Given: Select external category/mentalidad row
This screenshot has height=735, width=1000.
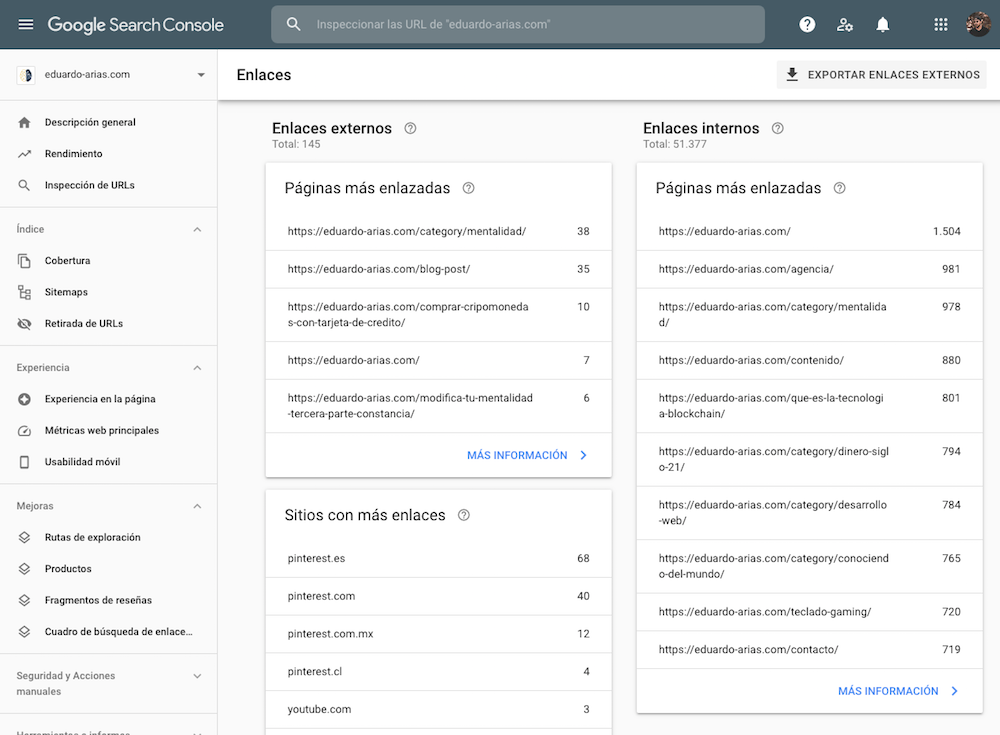Looking at the screenshot, I should pos(439,232).
